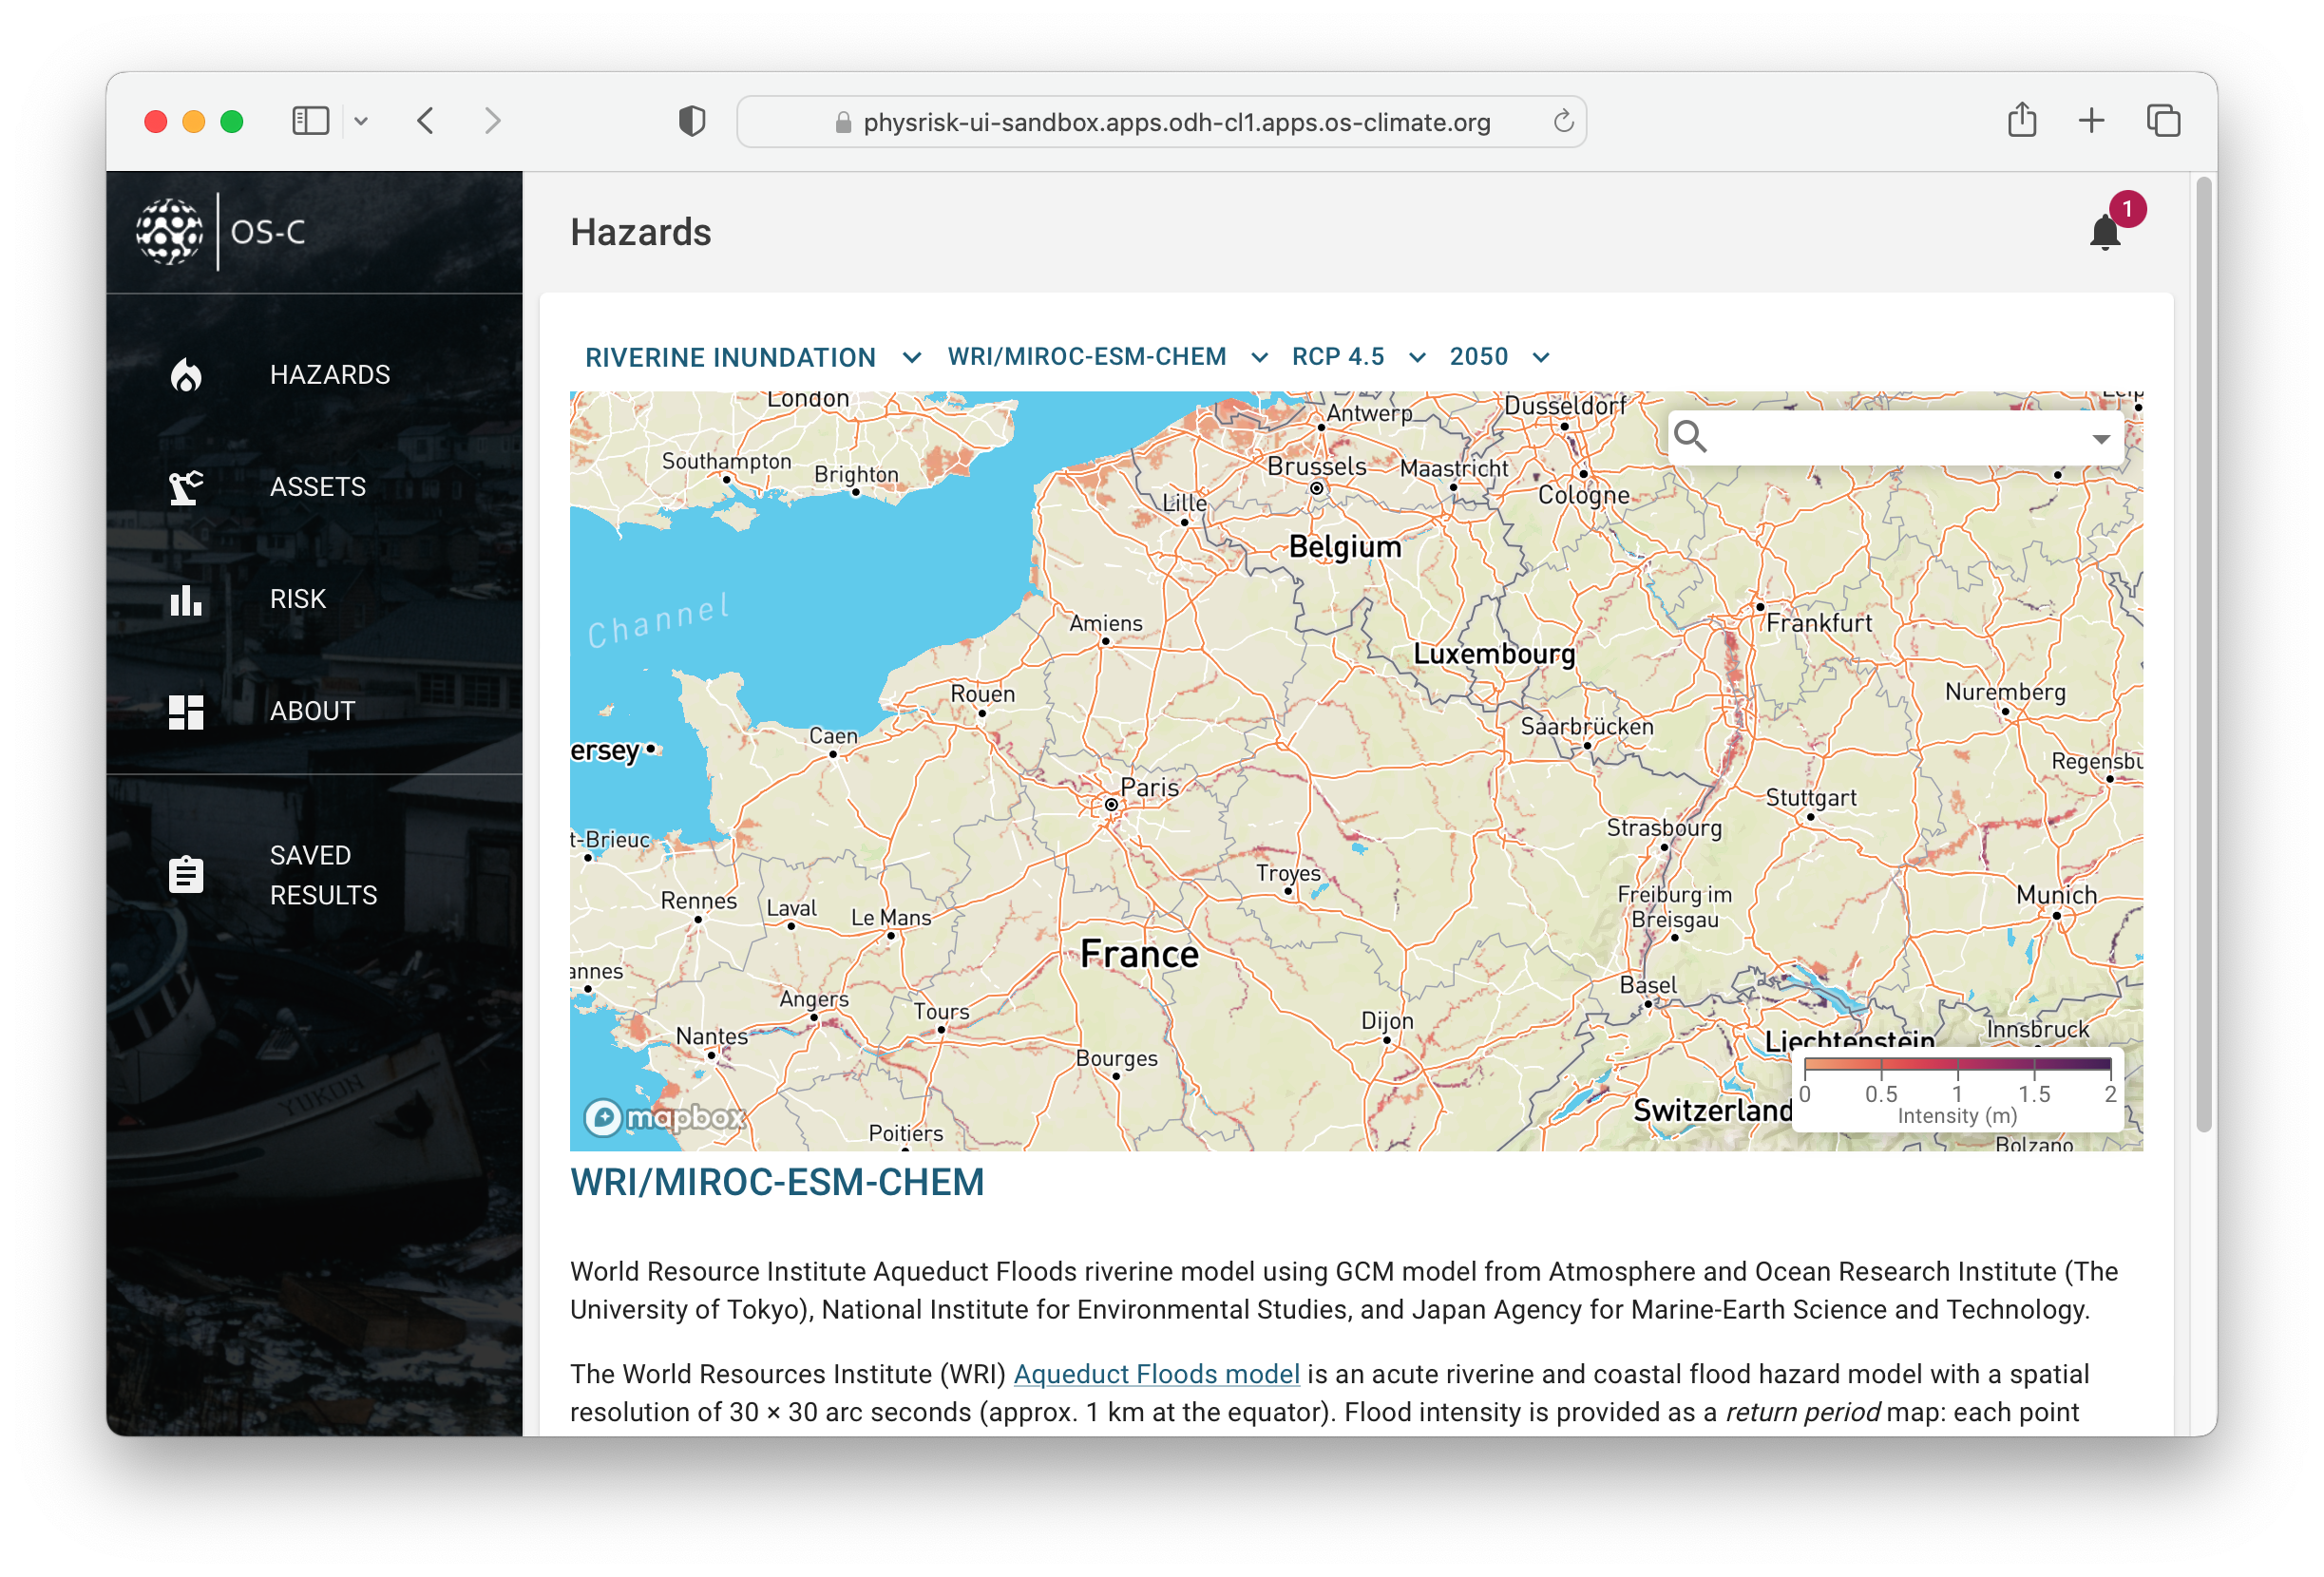Click the map location search field

click(x=1896, y=437)
